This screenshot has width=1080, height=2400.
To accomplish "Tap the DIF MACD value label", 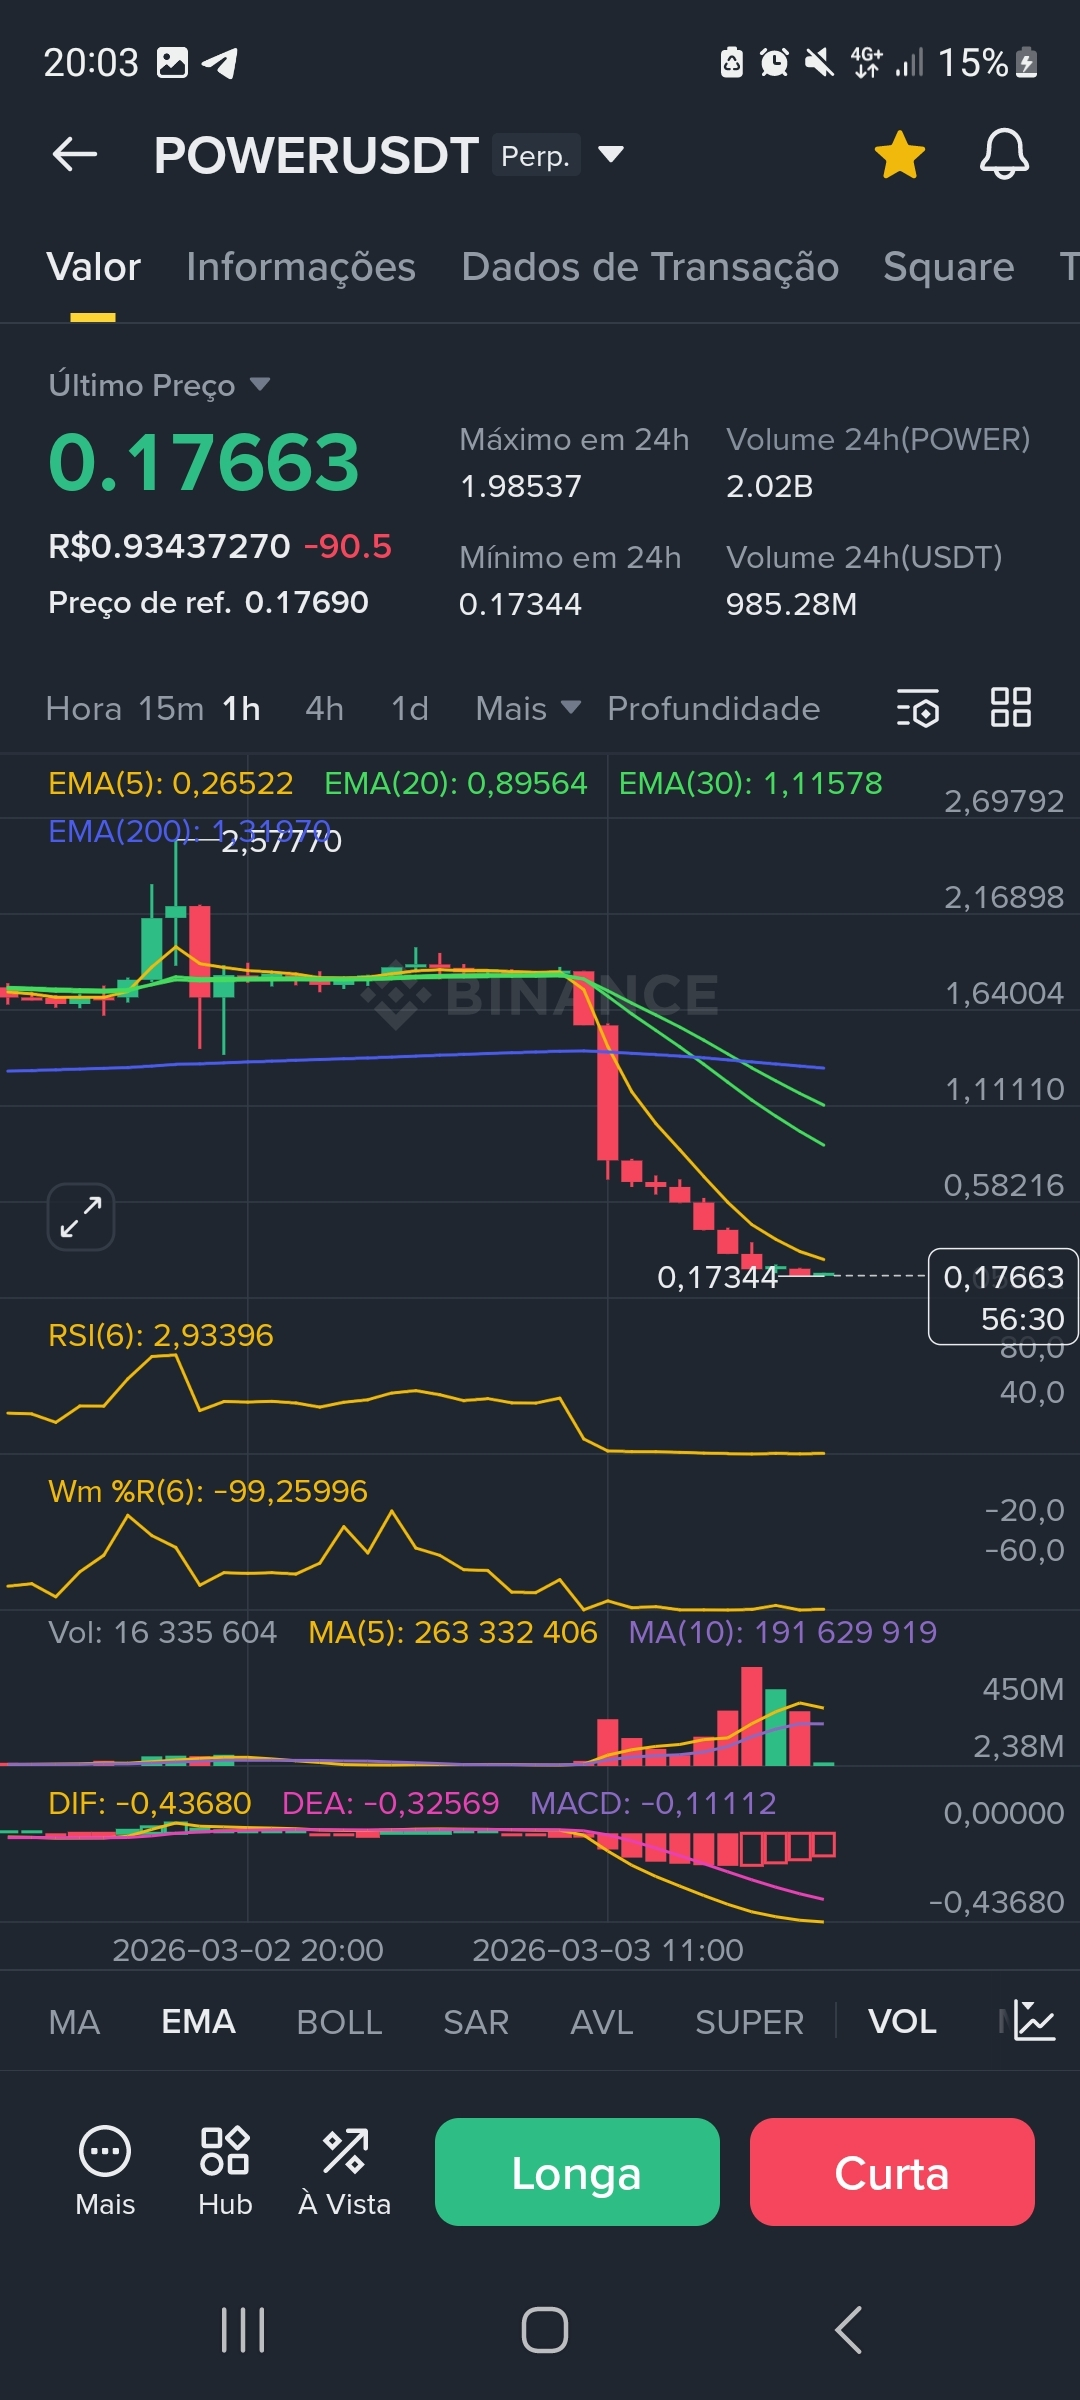I will pyautogui.click(x=150, y=1803).
